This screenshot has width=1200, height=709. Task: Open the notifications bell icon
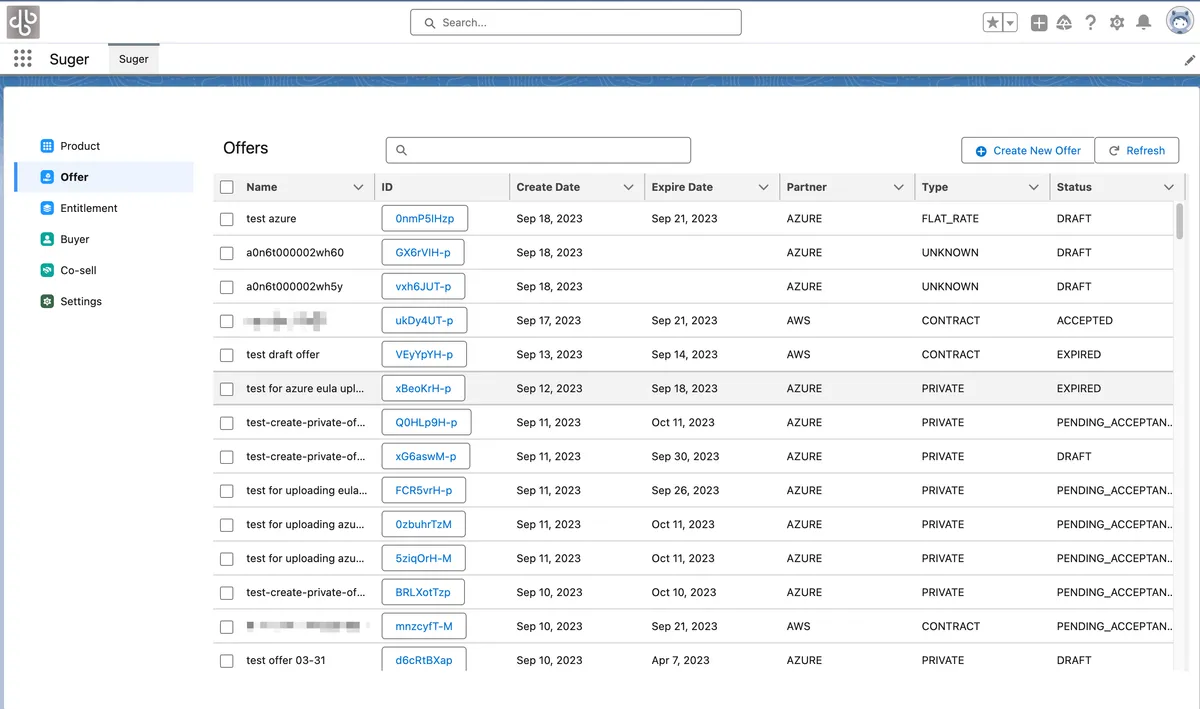pyautogui.click(x=1144, y=23)
